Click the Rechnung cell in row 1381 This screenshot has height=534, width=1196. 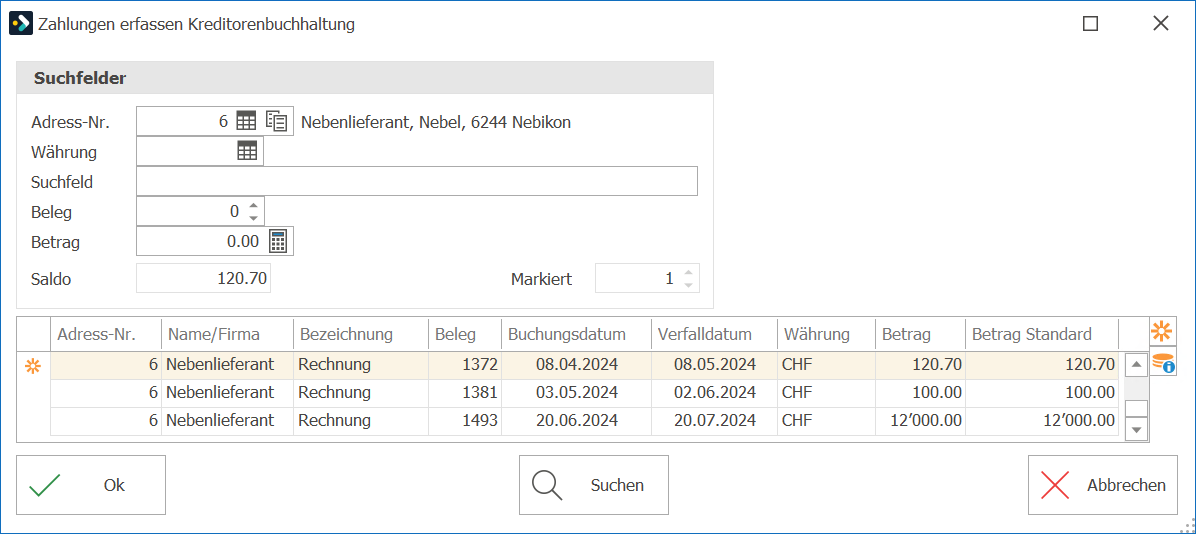361,393
